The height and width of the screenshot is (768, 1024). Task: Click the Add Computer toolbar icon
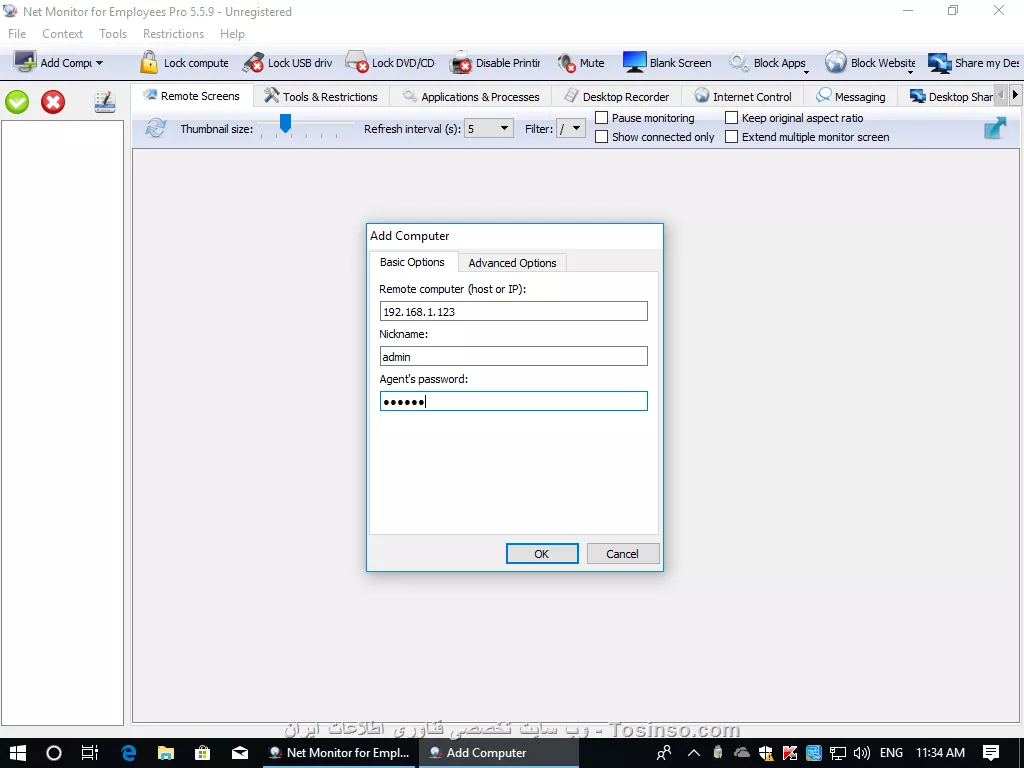click(25, 63)
